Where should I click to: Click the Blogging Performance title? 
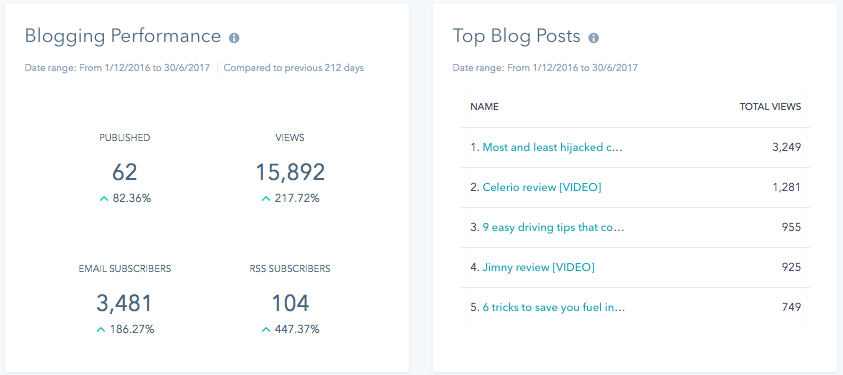point(123,36)
